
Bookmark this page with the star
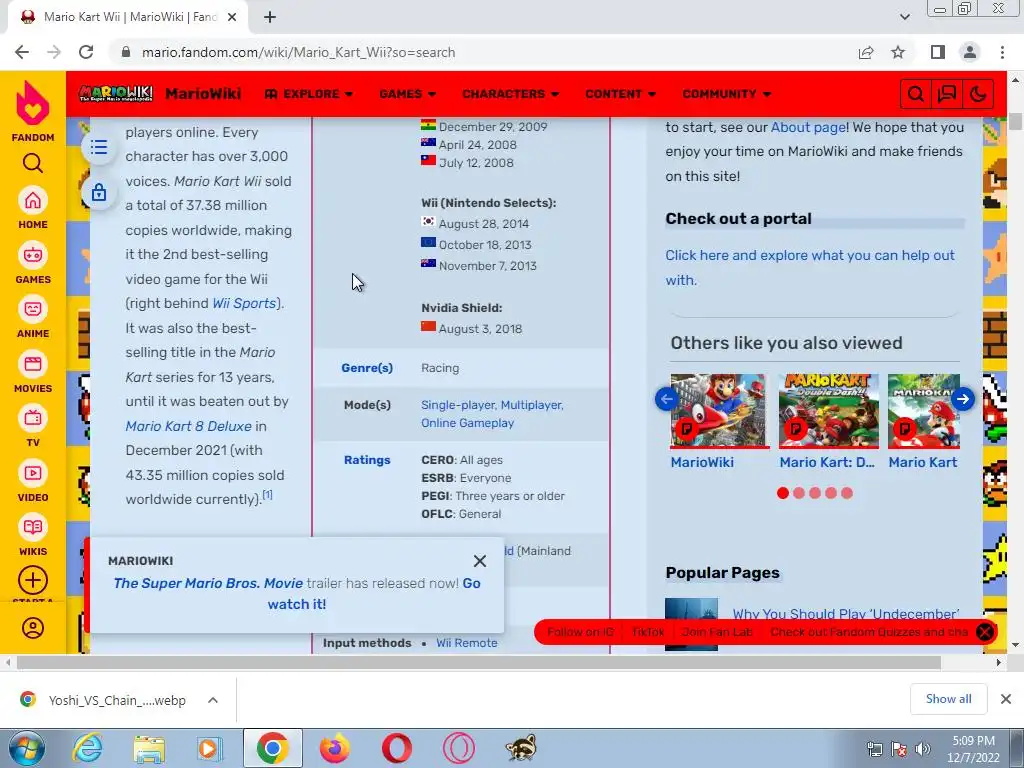click(899, 52)
